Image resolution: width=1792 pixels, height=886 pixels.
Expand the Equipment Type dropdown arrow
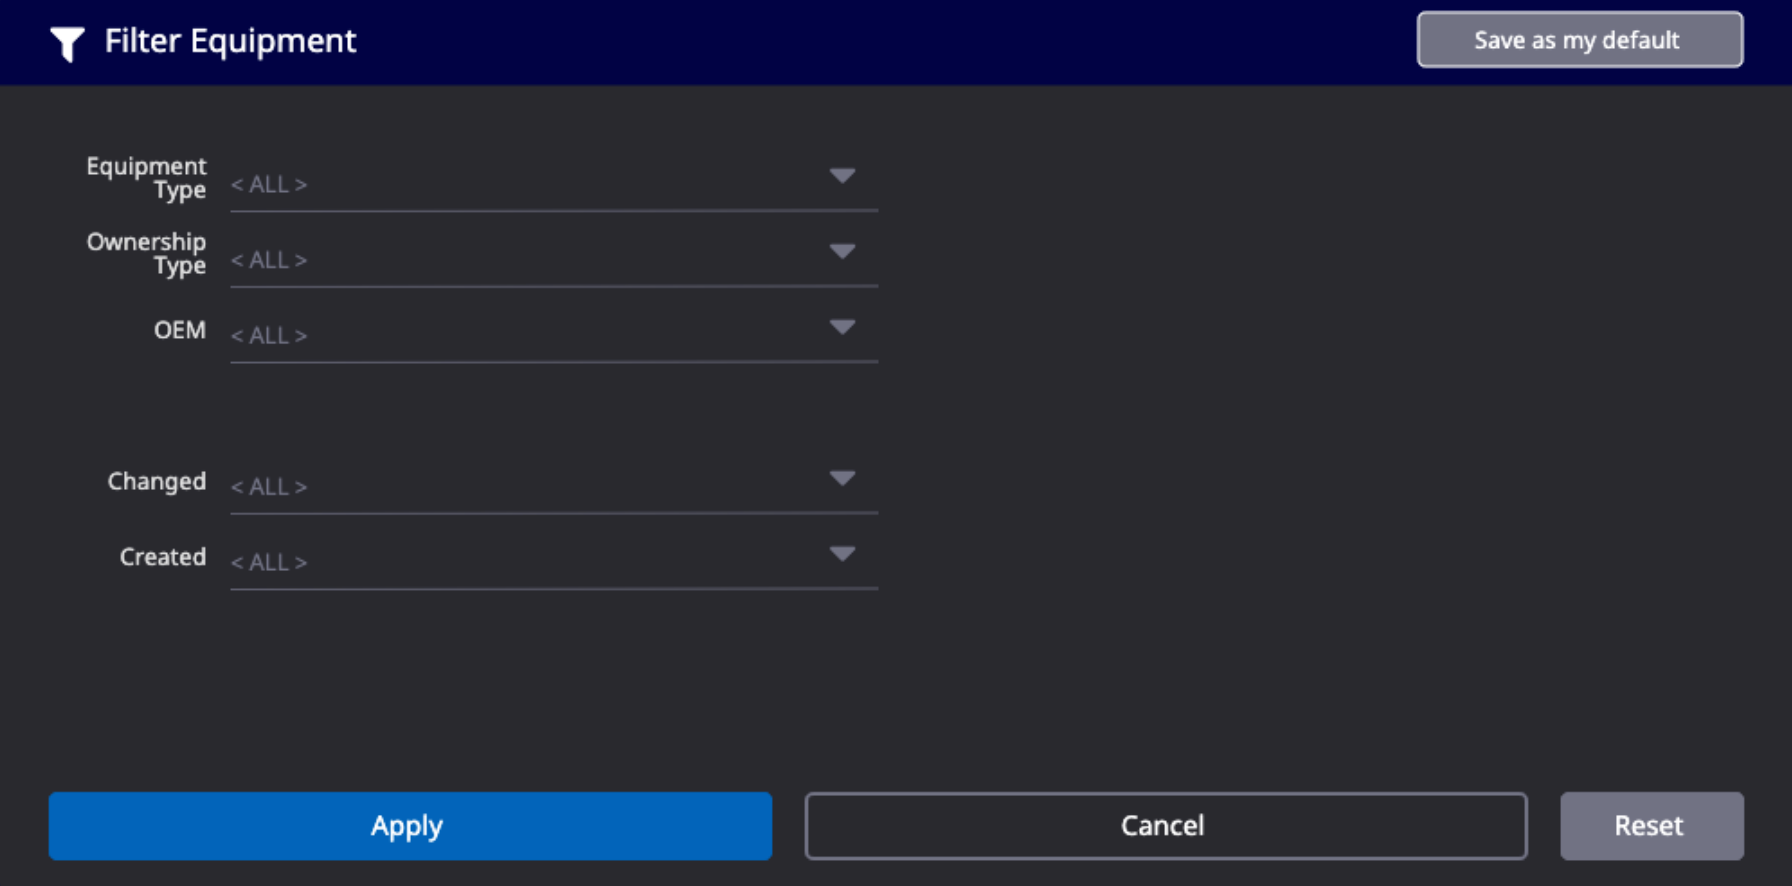[x=842, y=176]
